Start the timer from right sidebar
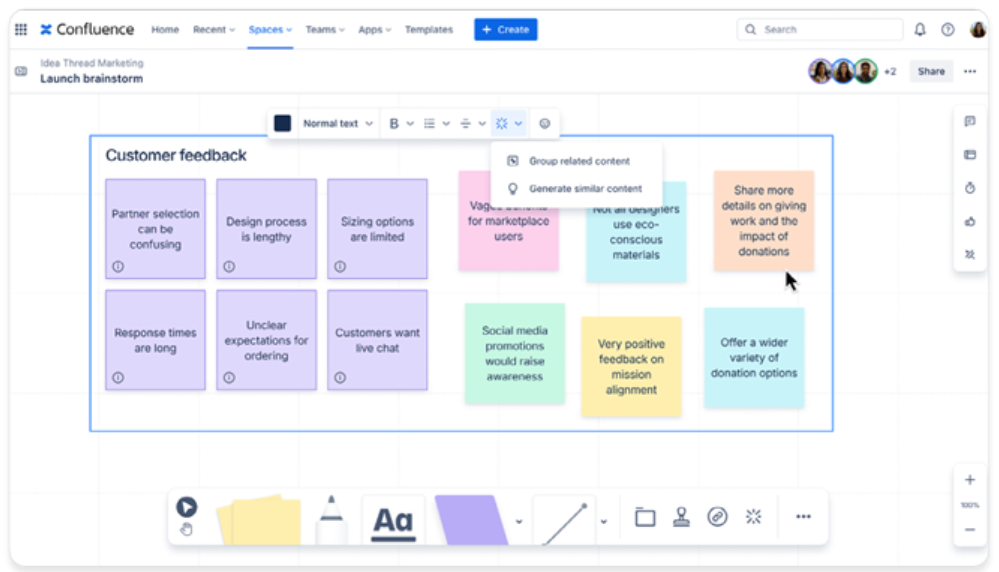This screenshot has height=572, width=999. [x=969, y=188]
